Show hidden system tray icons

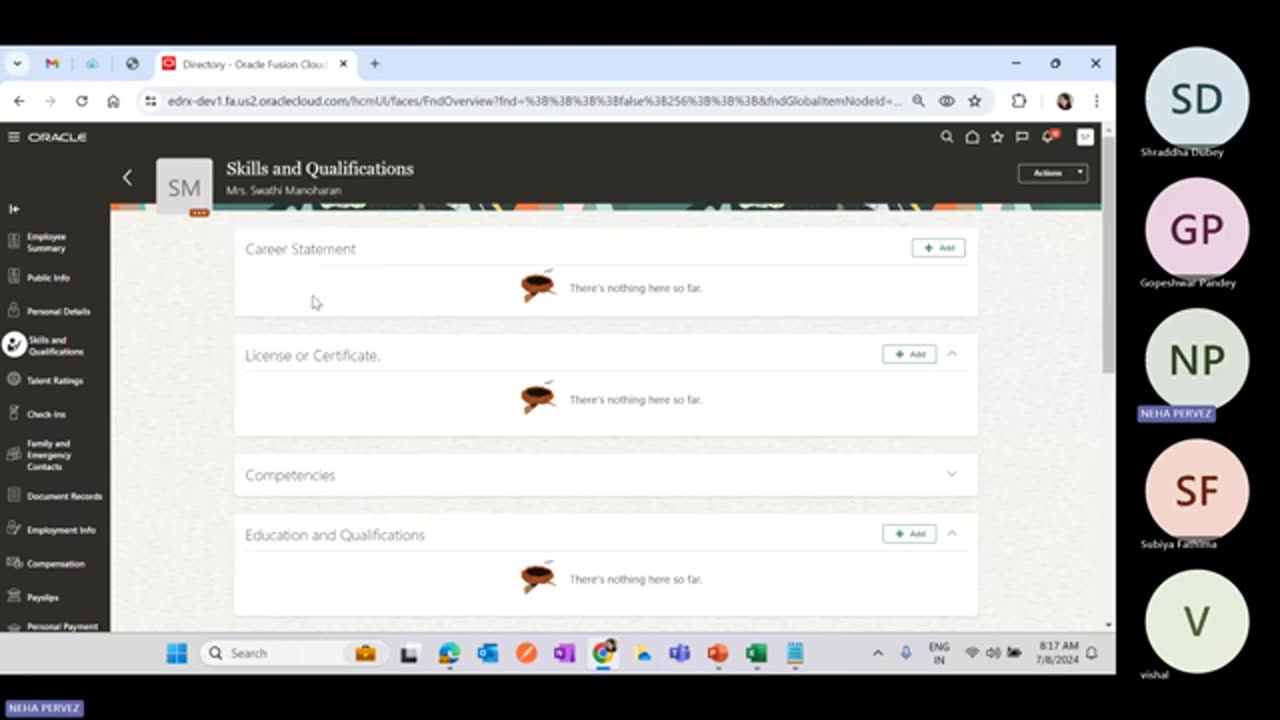coord(878,653)
